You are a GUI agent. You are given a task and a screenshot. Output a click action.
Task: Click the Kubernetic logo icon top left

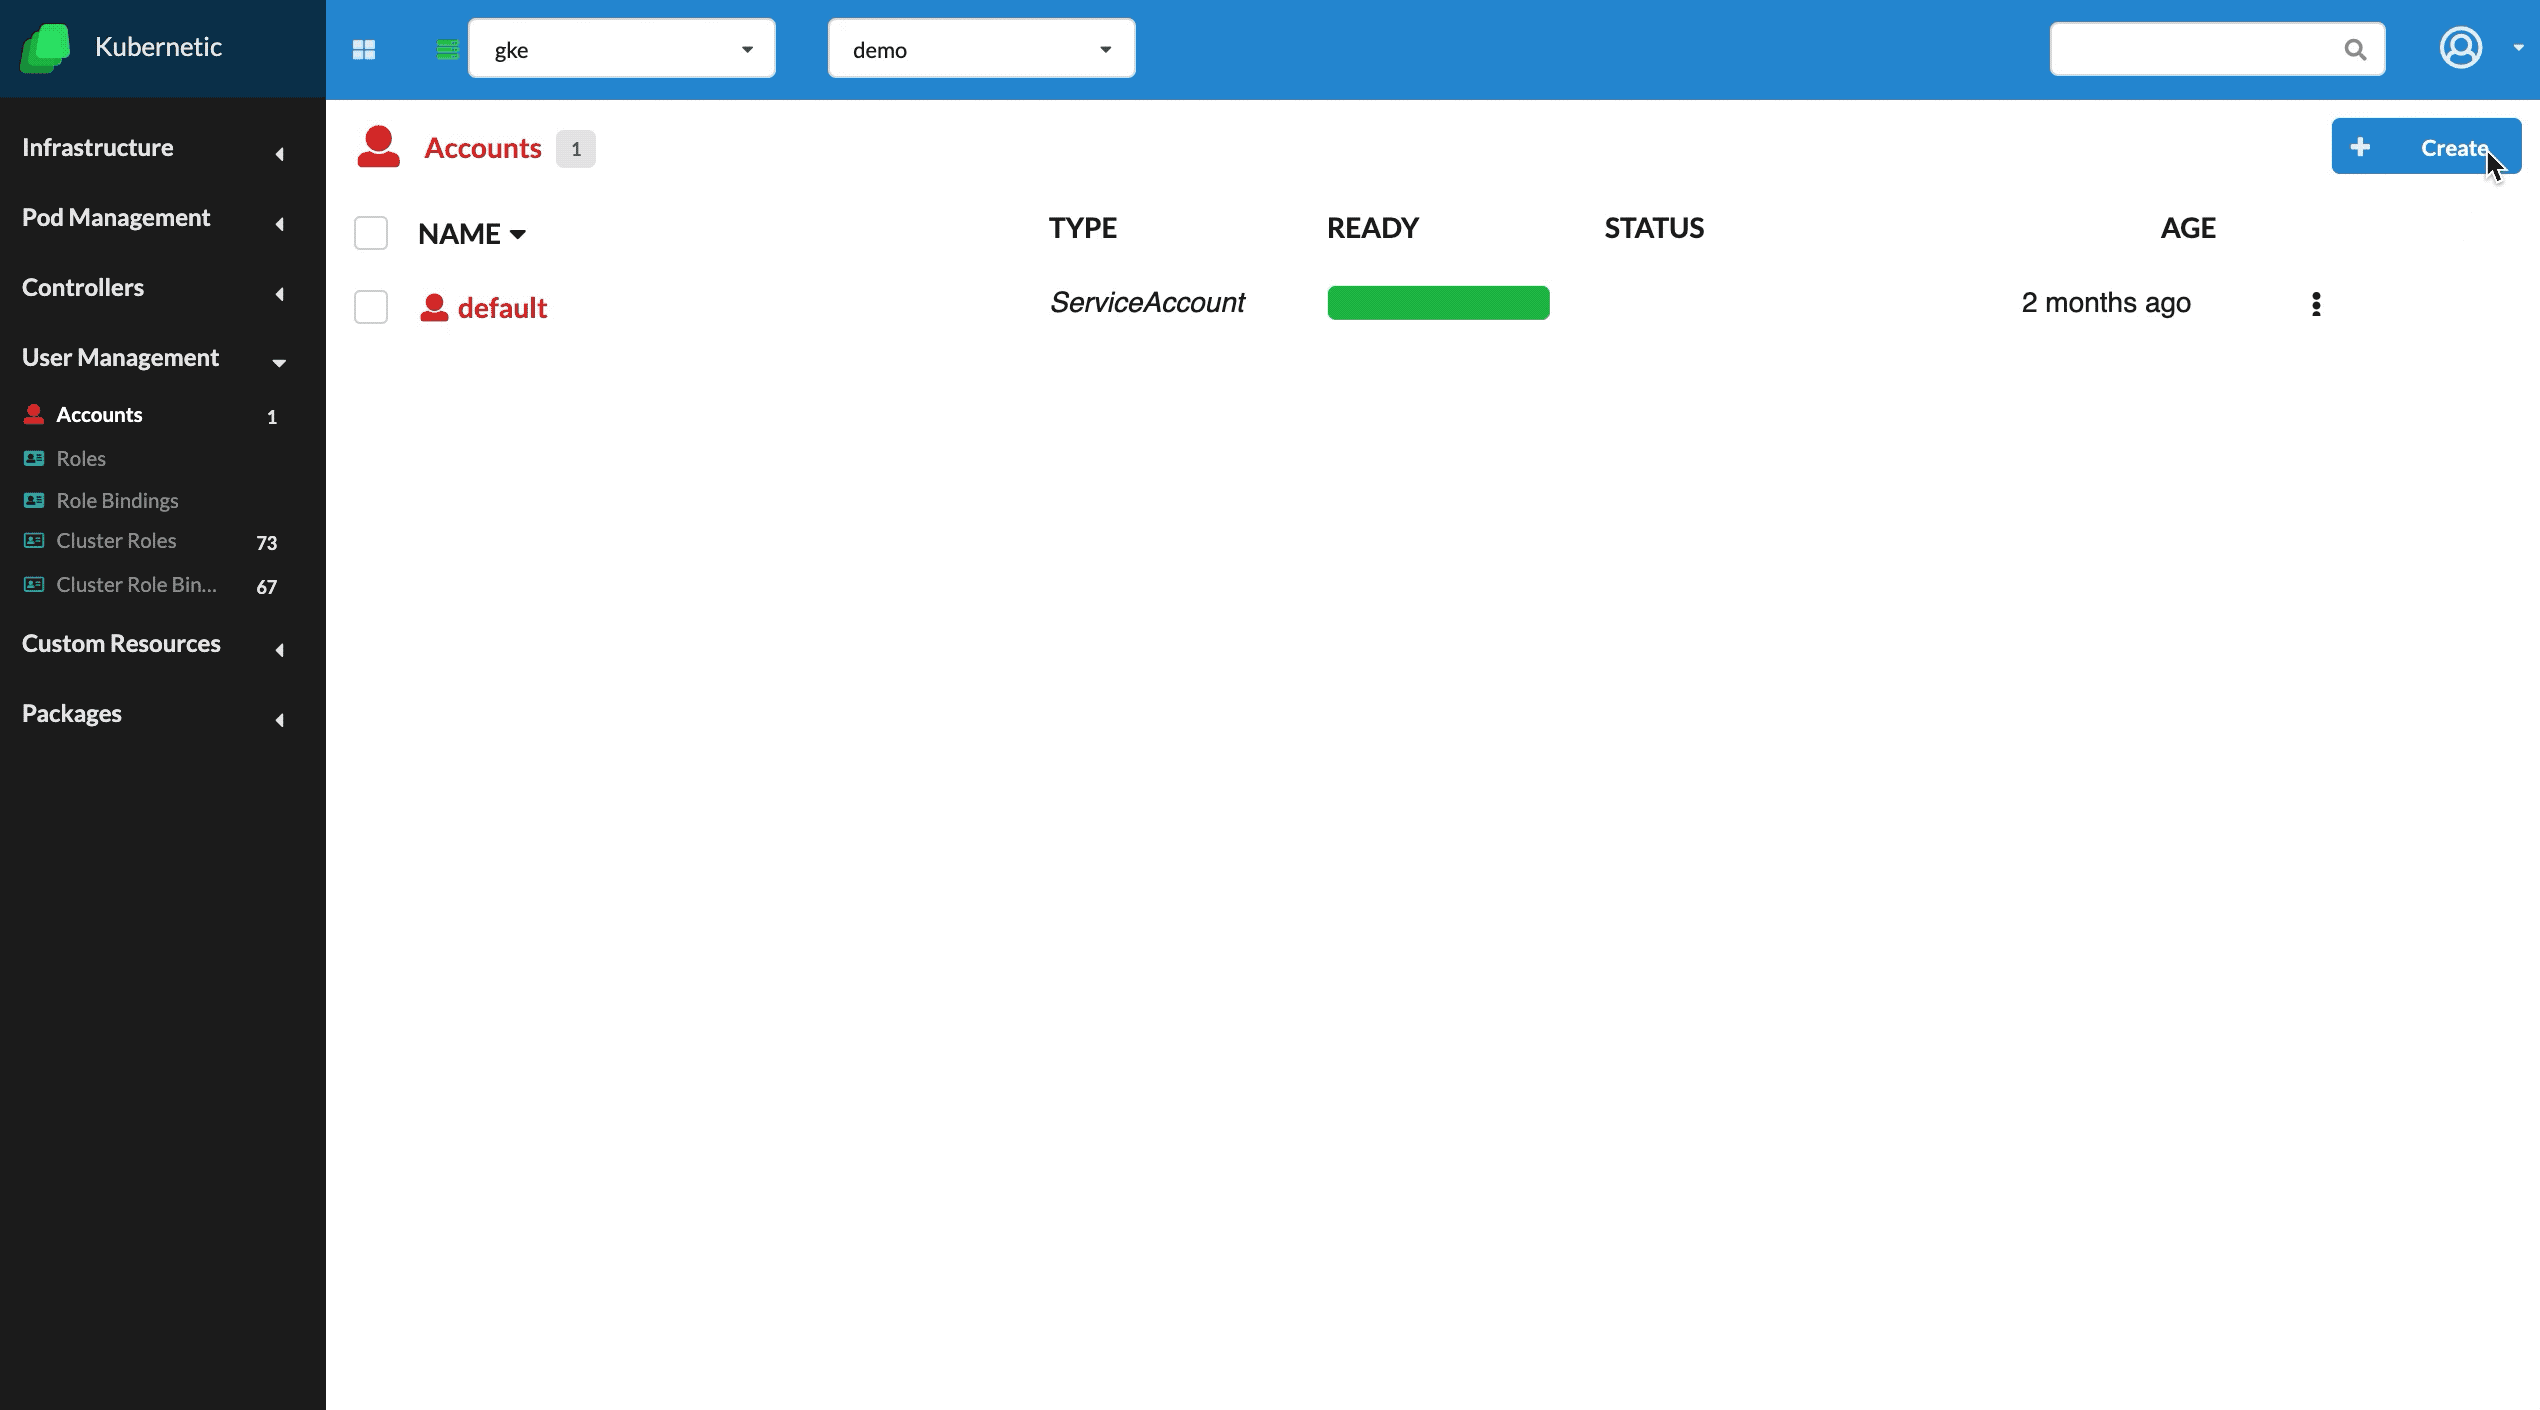[x=45, y=45]
